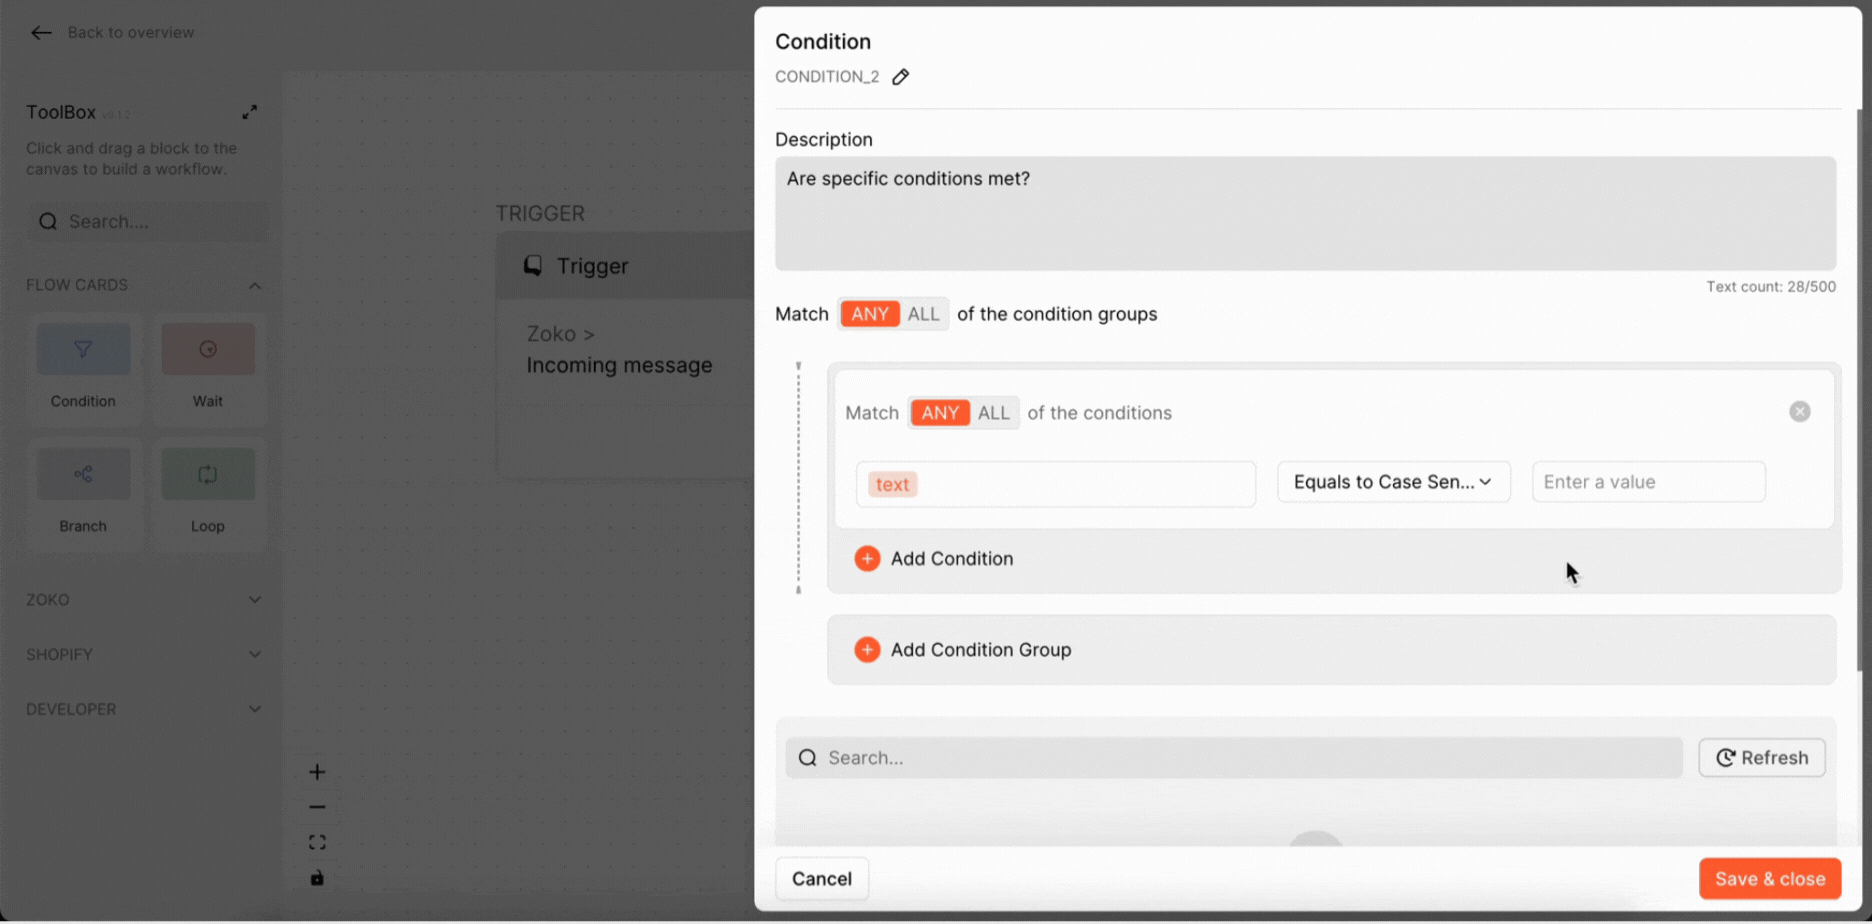Image resolution: width=1872 pixels, height=924 pixels.
Task: Set group match to ALL
Action: click(x=923, y=314)
